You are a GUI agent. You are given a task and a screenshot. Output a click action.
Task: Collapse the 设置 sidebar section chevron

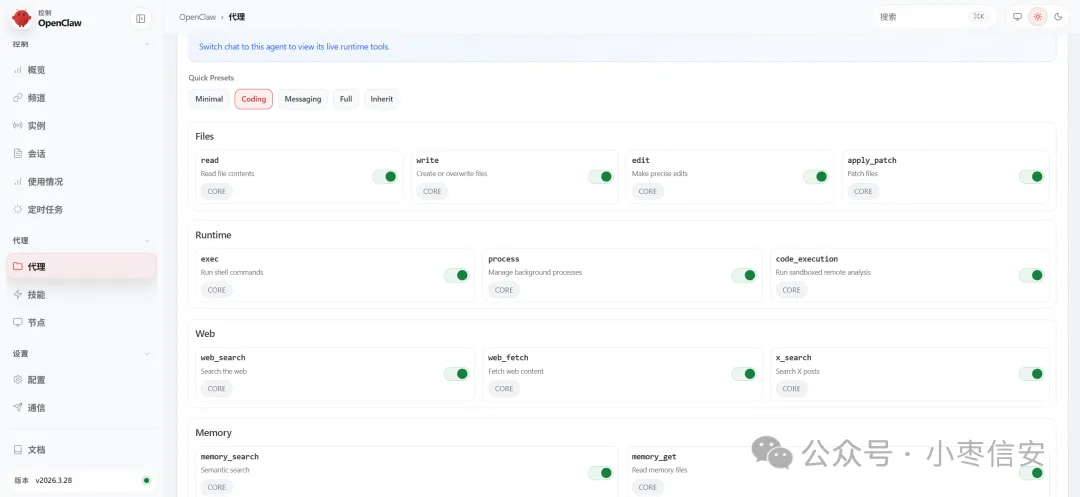(146, 354)
